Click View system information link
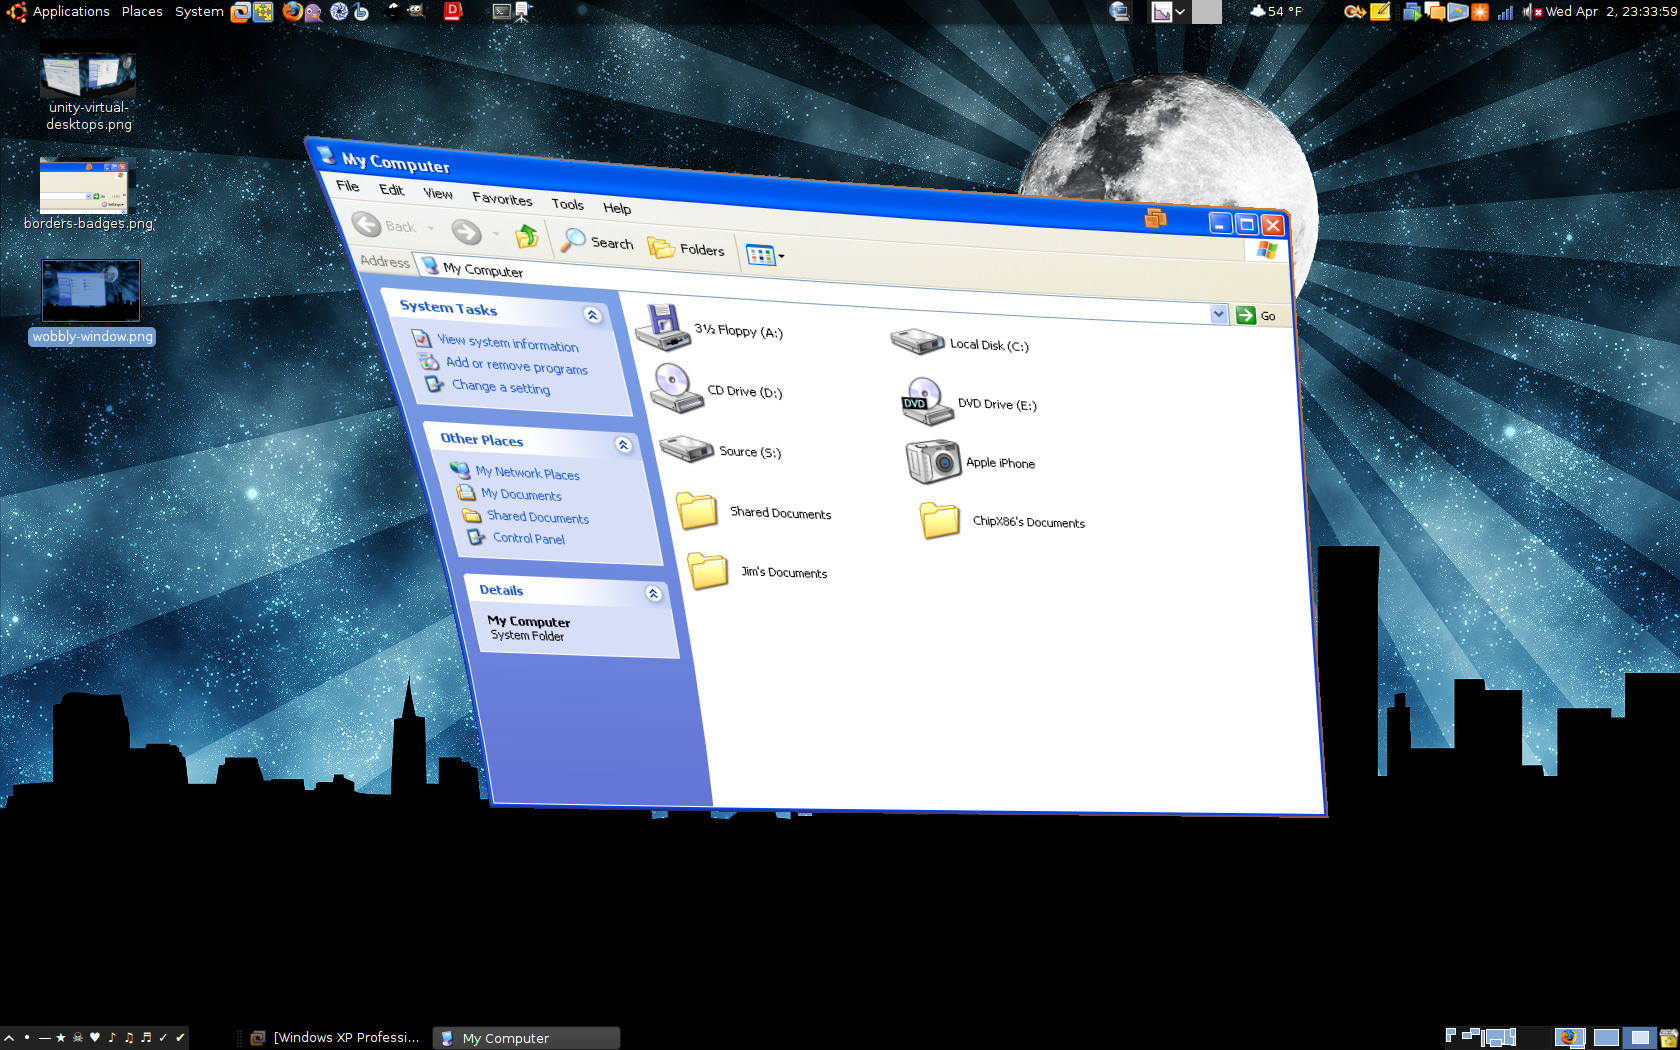Viewport: 1680px width, 1050px height. tap(508, 343)
